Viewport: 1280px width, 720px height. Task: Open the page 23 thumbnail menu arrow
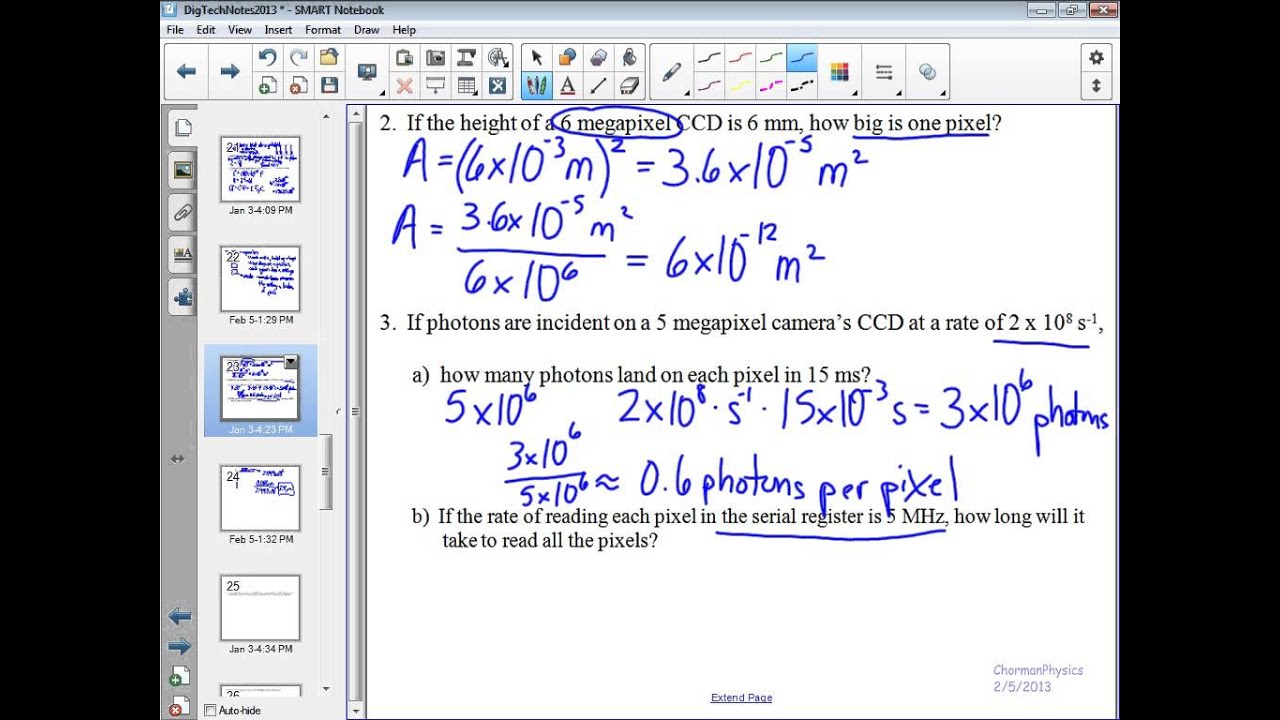(291, 362)
